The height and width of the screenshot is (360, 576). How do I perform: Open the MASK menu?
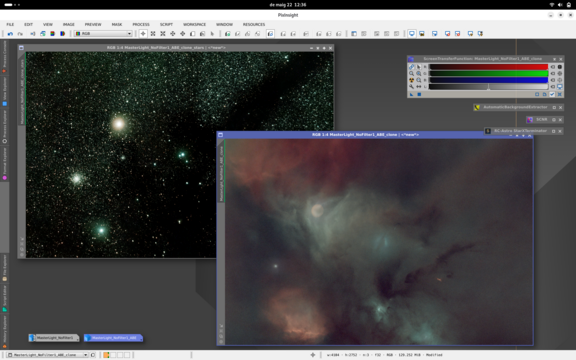tap(117, 24)
